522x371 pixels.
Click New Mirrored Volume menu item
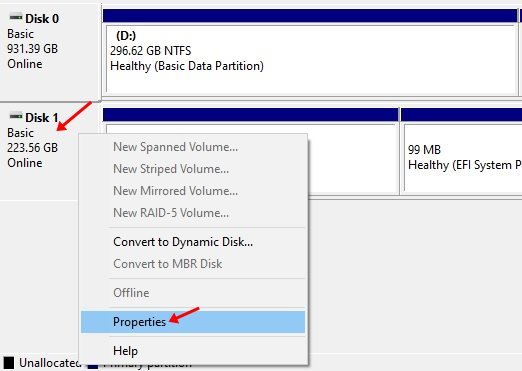pyautogui.click(x=193, y=191)
